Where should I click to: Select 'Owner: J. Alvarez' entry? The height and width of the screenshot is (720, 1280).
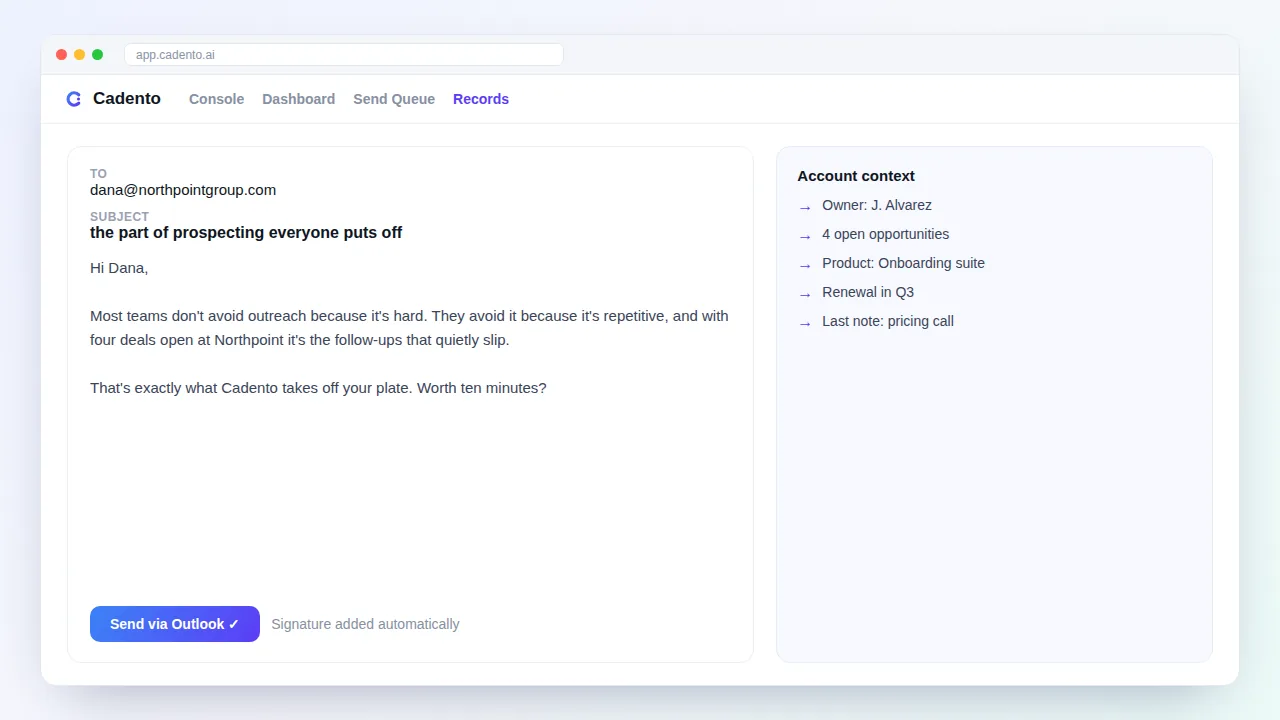[877, 205]
